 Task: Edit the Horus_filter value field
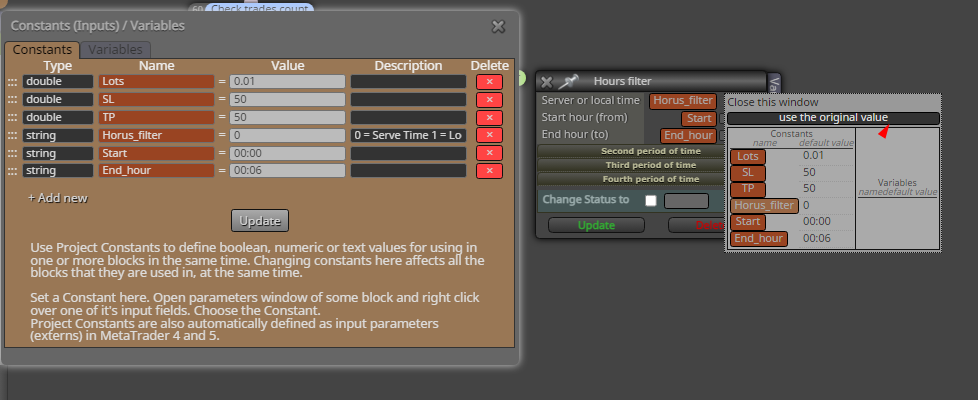[288, 135]
